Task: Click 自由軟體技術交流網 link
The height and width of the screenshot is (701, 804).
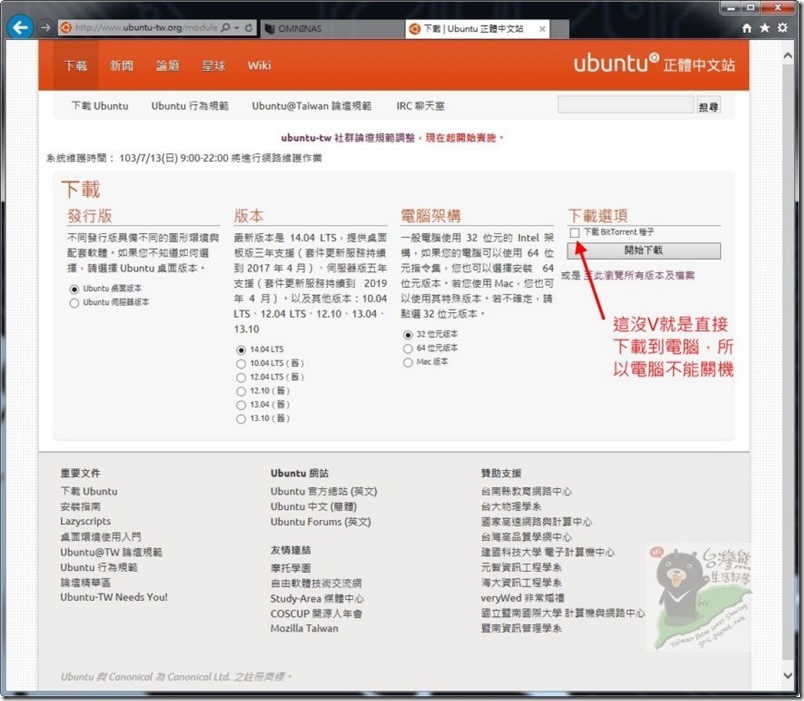Action: click(x=316, y=583)
